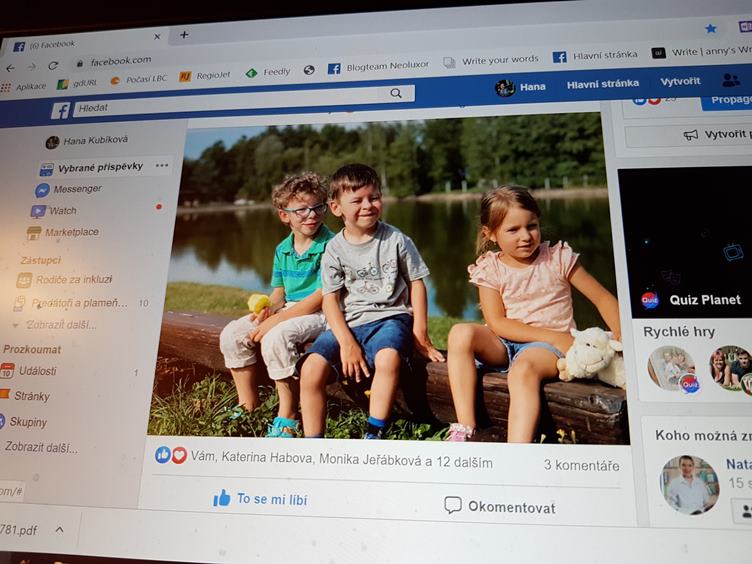Open friend requests icon in top bar
Screen dimensions: 752x564
[x=731, y=80]
